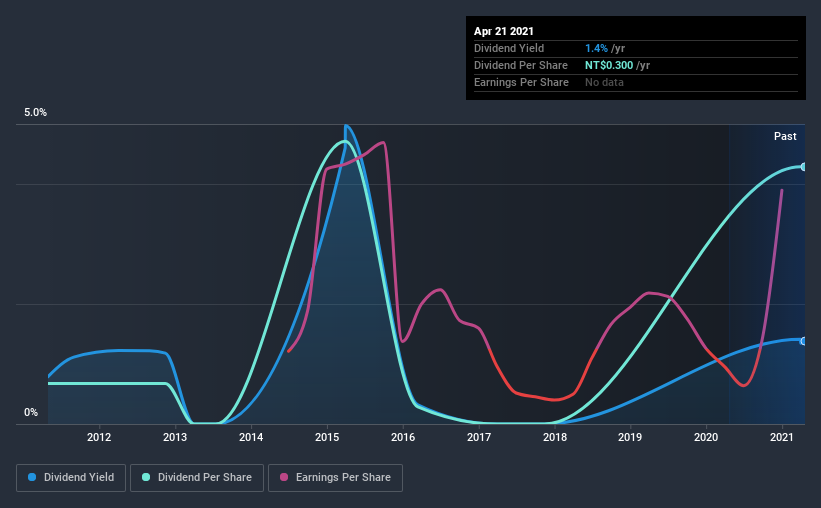The image size is (821, 508).
Task: Click the tooltip Earnings Per Share row label
Action: click(x=521, y=82)
